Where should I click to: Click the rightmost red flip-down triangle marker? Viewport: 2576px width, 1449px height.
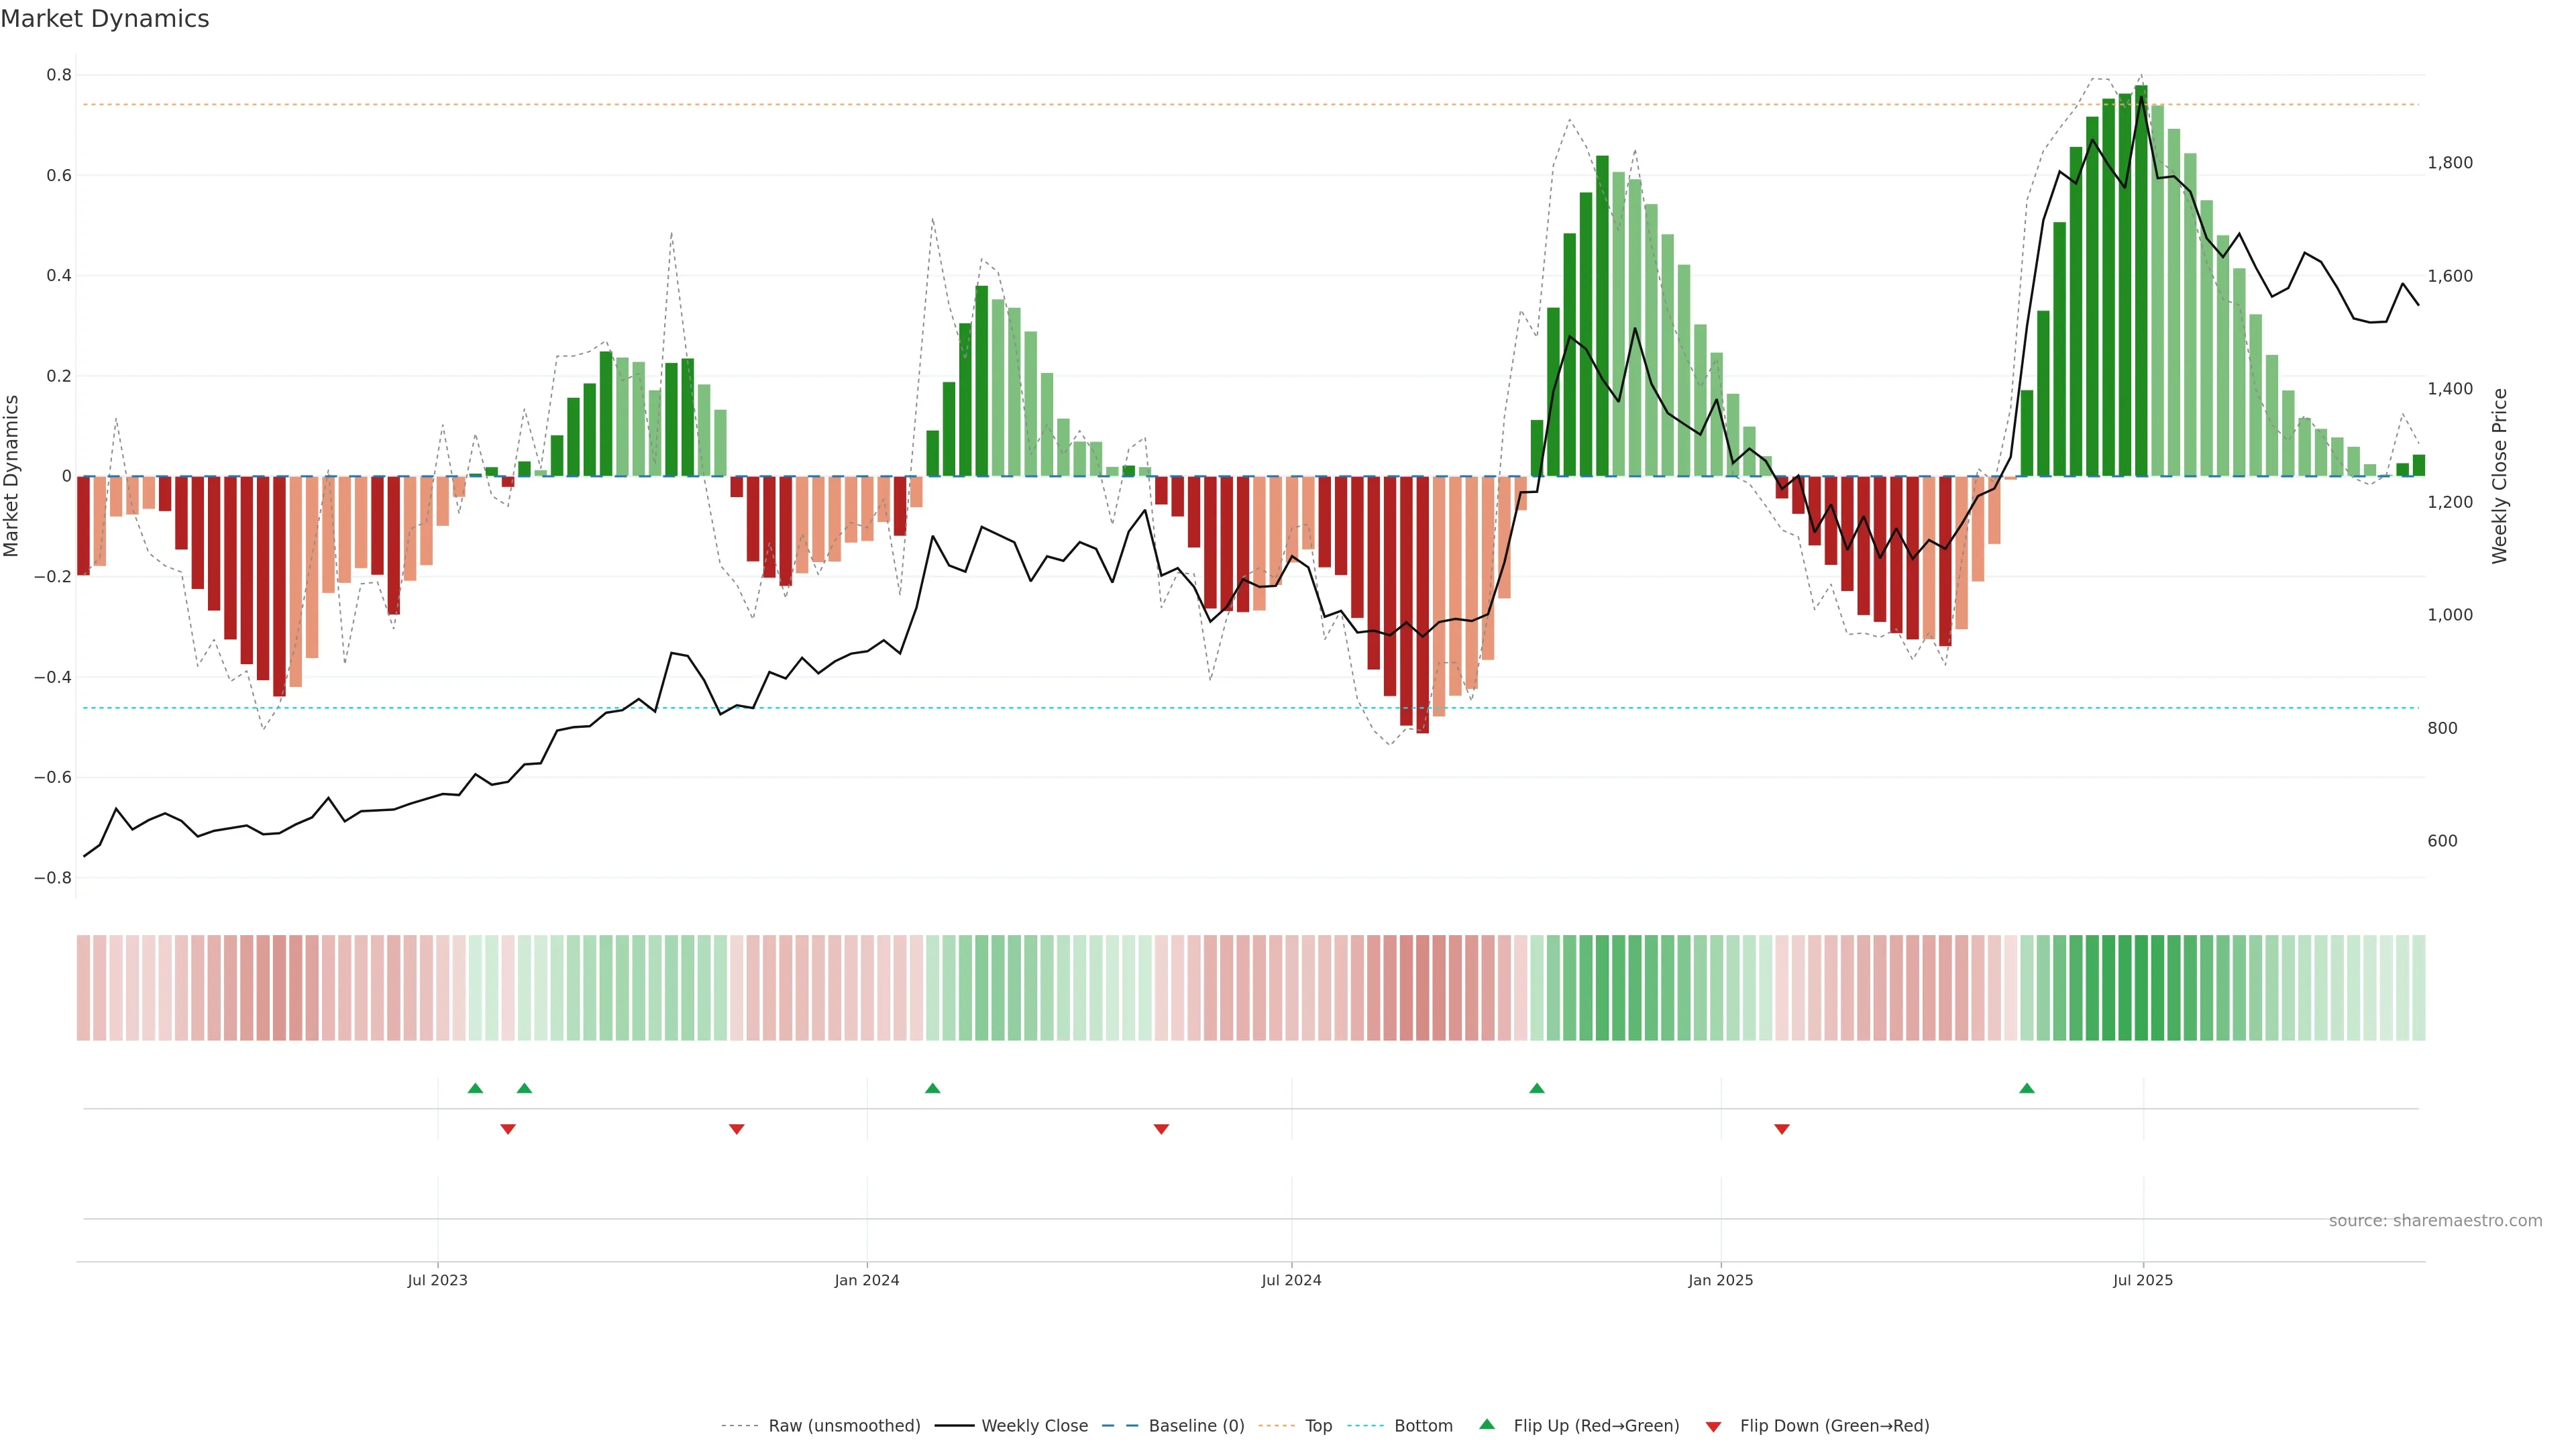1781,1129
